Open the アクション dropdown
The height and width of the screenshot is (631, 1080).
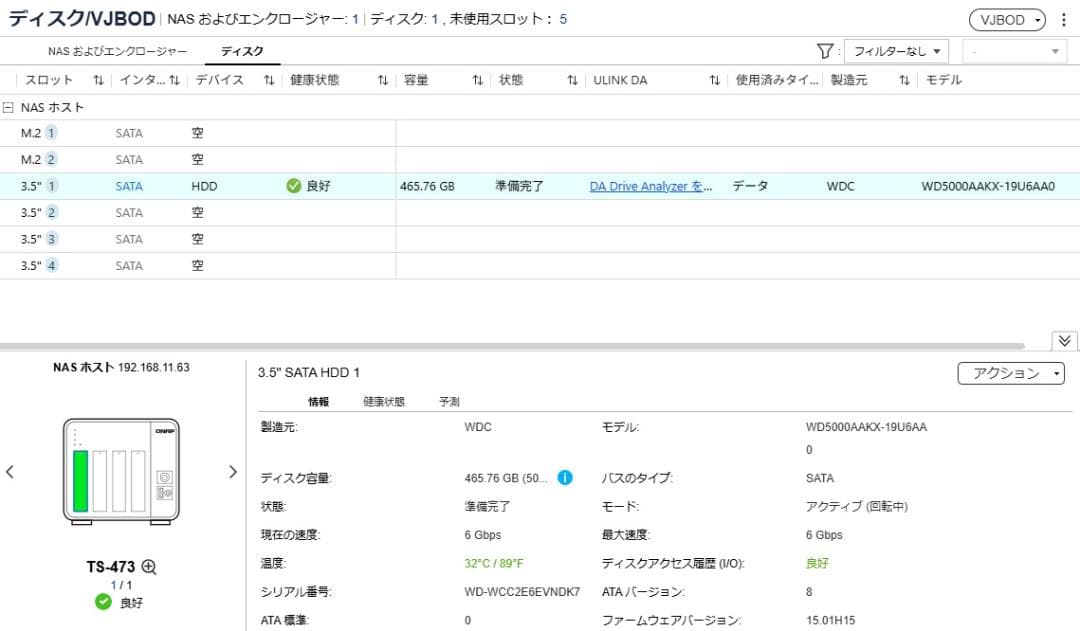[x=1011, y=372]
